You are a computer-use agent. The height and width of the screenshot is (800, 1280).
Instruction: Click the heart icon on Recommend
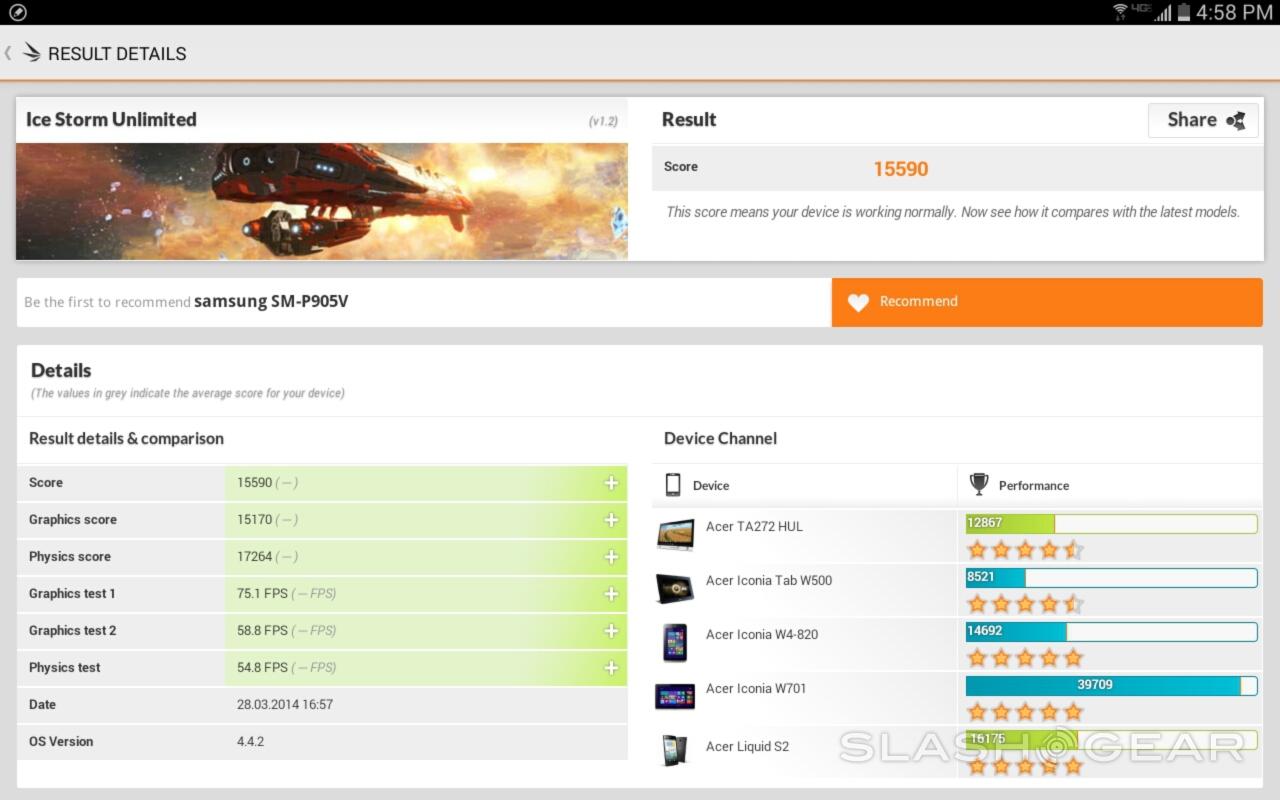[x=858, y=302]
